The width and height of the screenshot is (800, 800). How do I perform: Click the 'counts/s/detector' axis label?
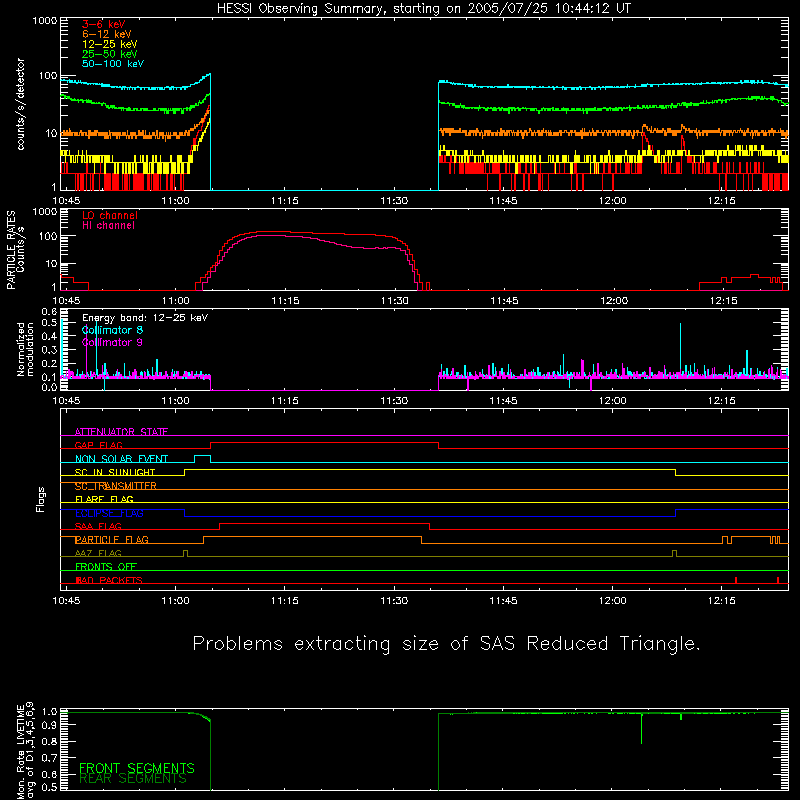[x=20, y=104]
